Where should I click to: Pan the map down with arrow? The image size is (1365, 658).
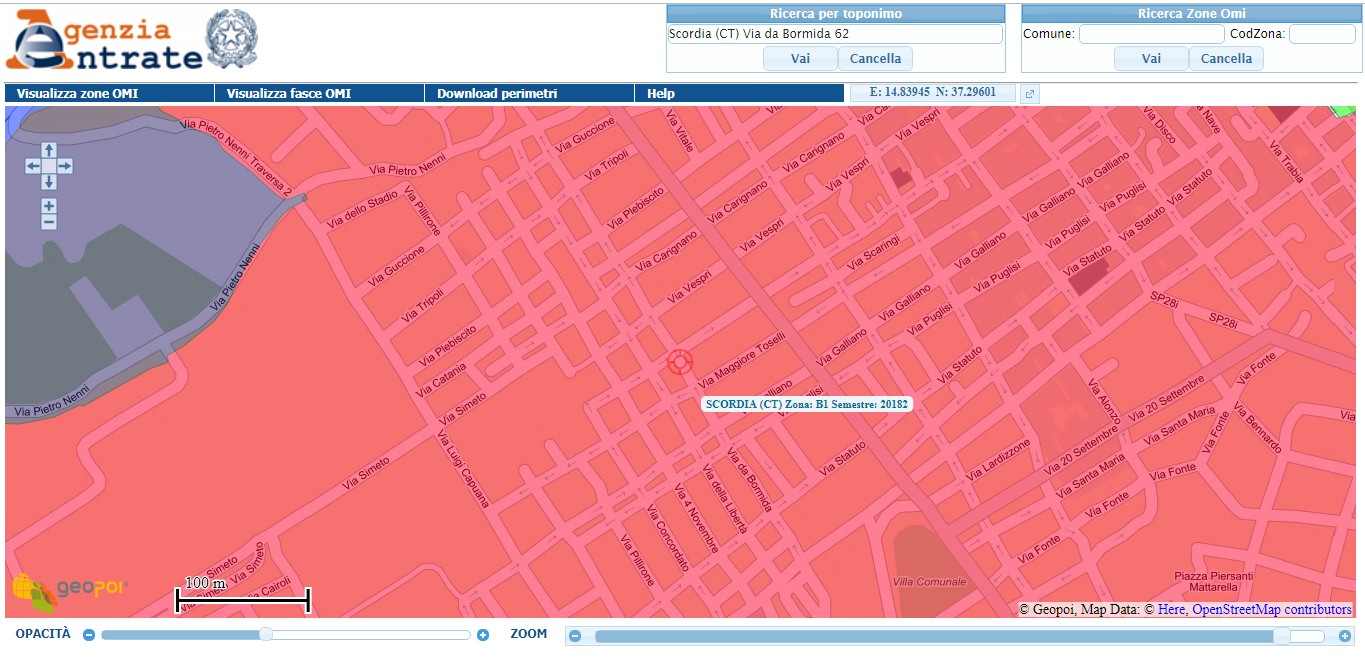49,182
